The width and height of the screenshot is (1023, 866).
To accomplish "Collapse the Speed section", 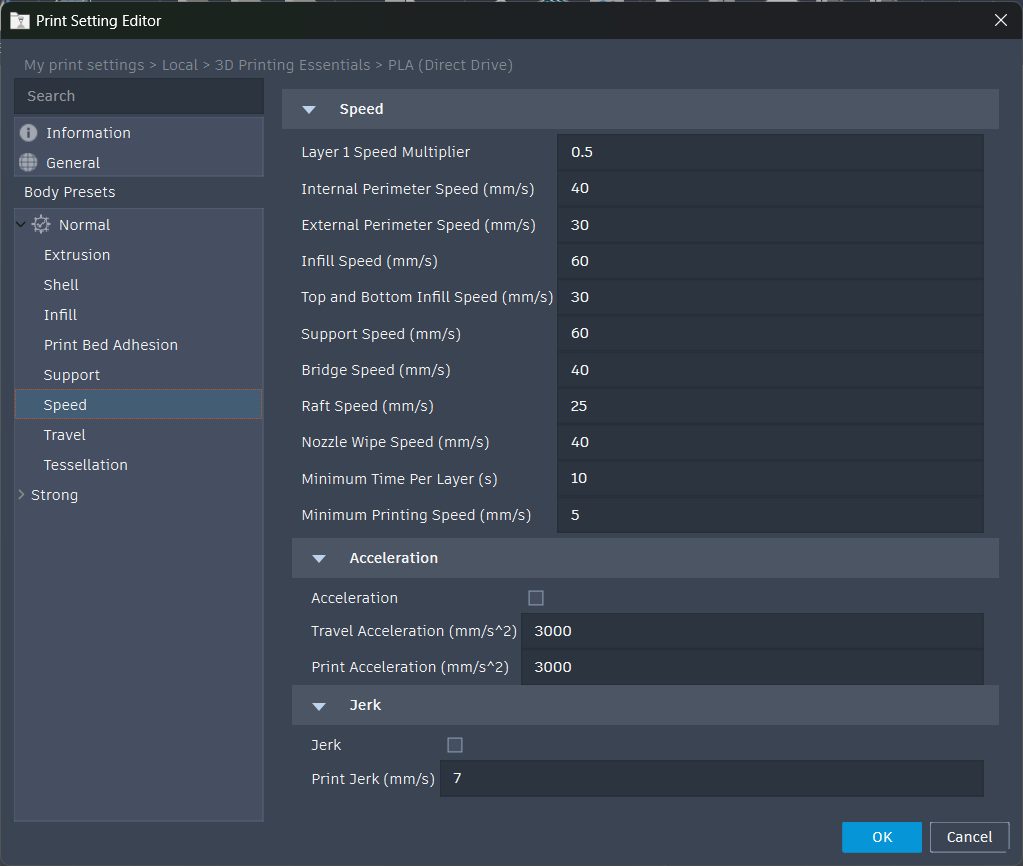I will (309, 110).
